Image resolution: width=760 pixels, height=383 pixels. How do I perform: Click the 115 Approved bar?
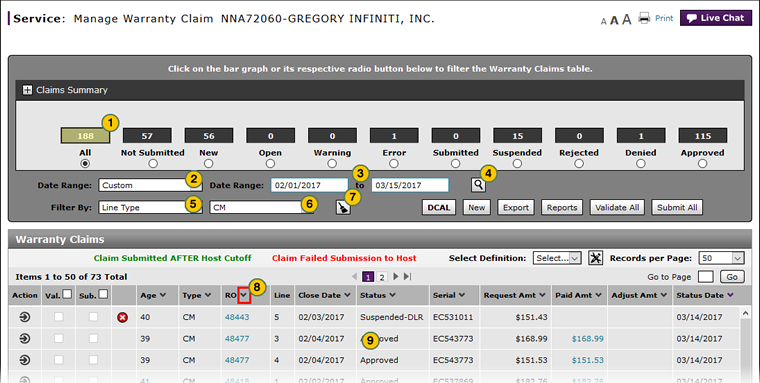pyautogui.click(x=702, y=136)
